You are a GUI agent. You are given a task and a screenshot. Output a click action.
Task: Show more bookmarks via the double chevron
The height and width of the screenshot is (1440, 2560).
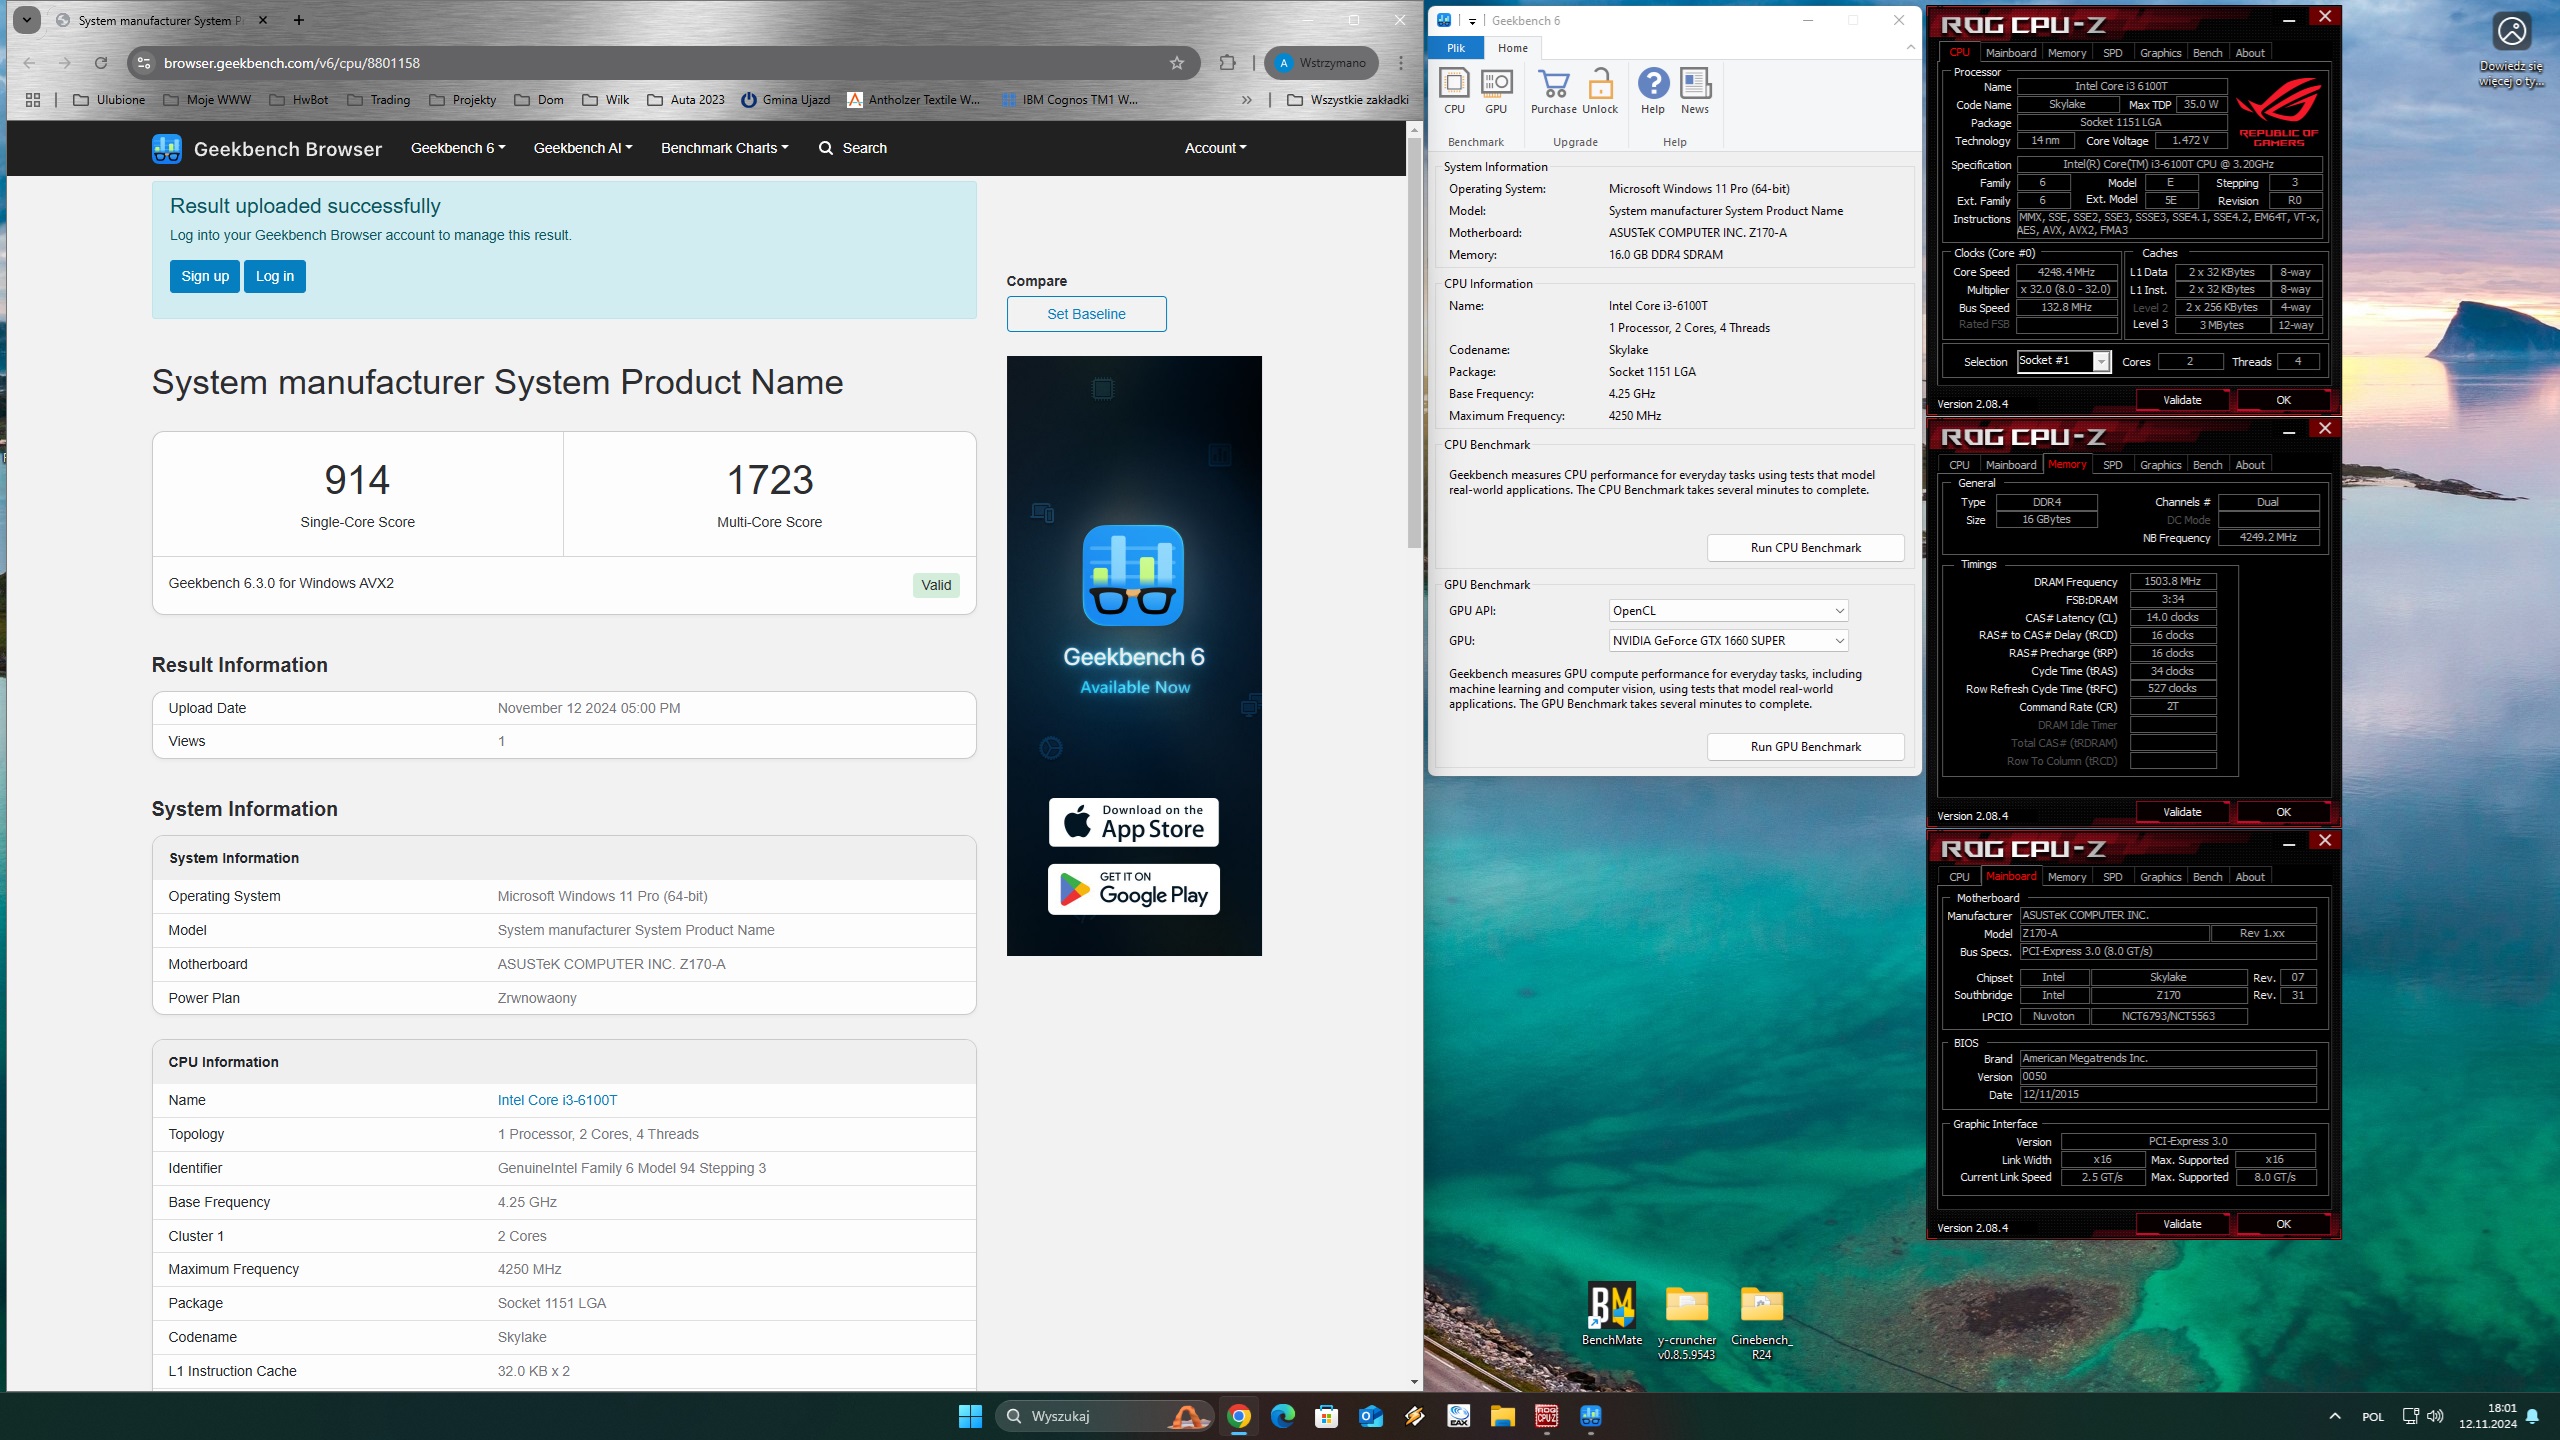[x=1246, y=100]
